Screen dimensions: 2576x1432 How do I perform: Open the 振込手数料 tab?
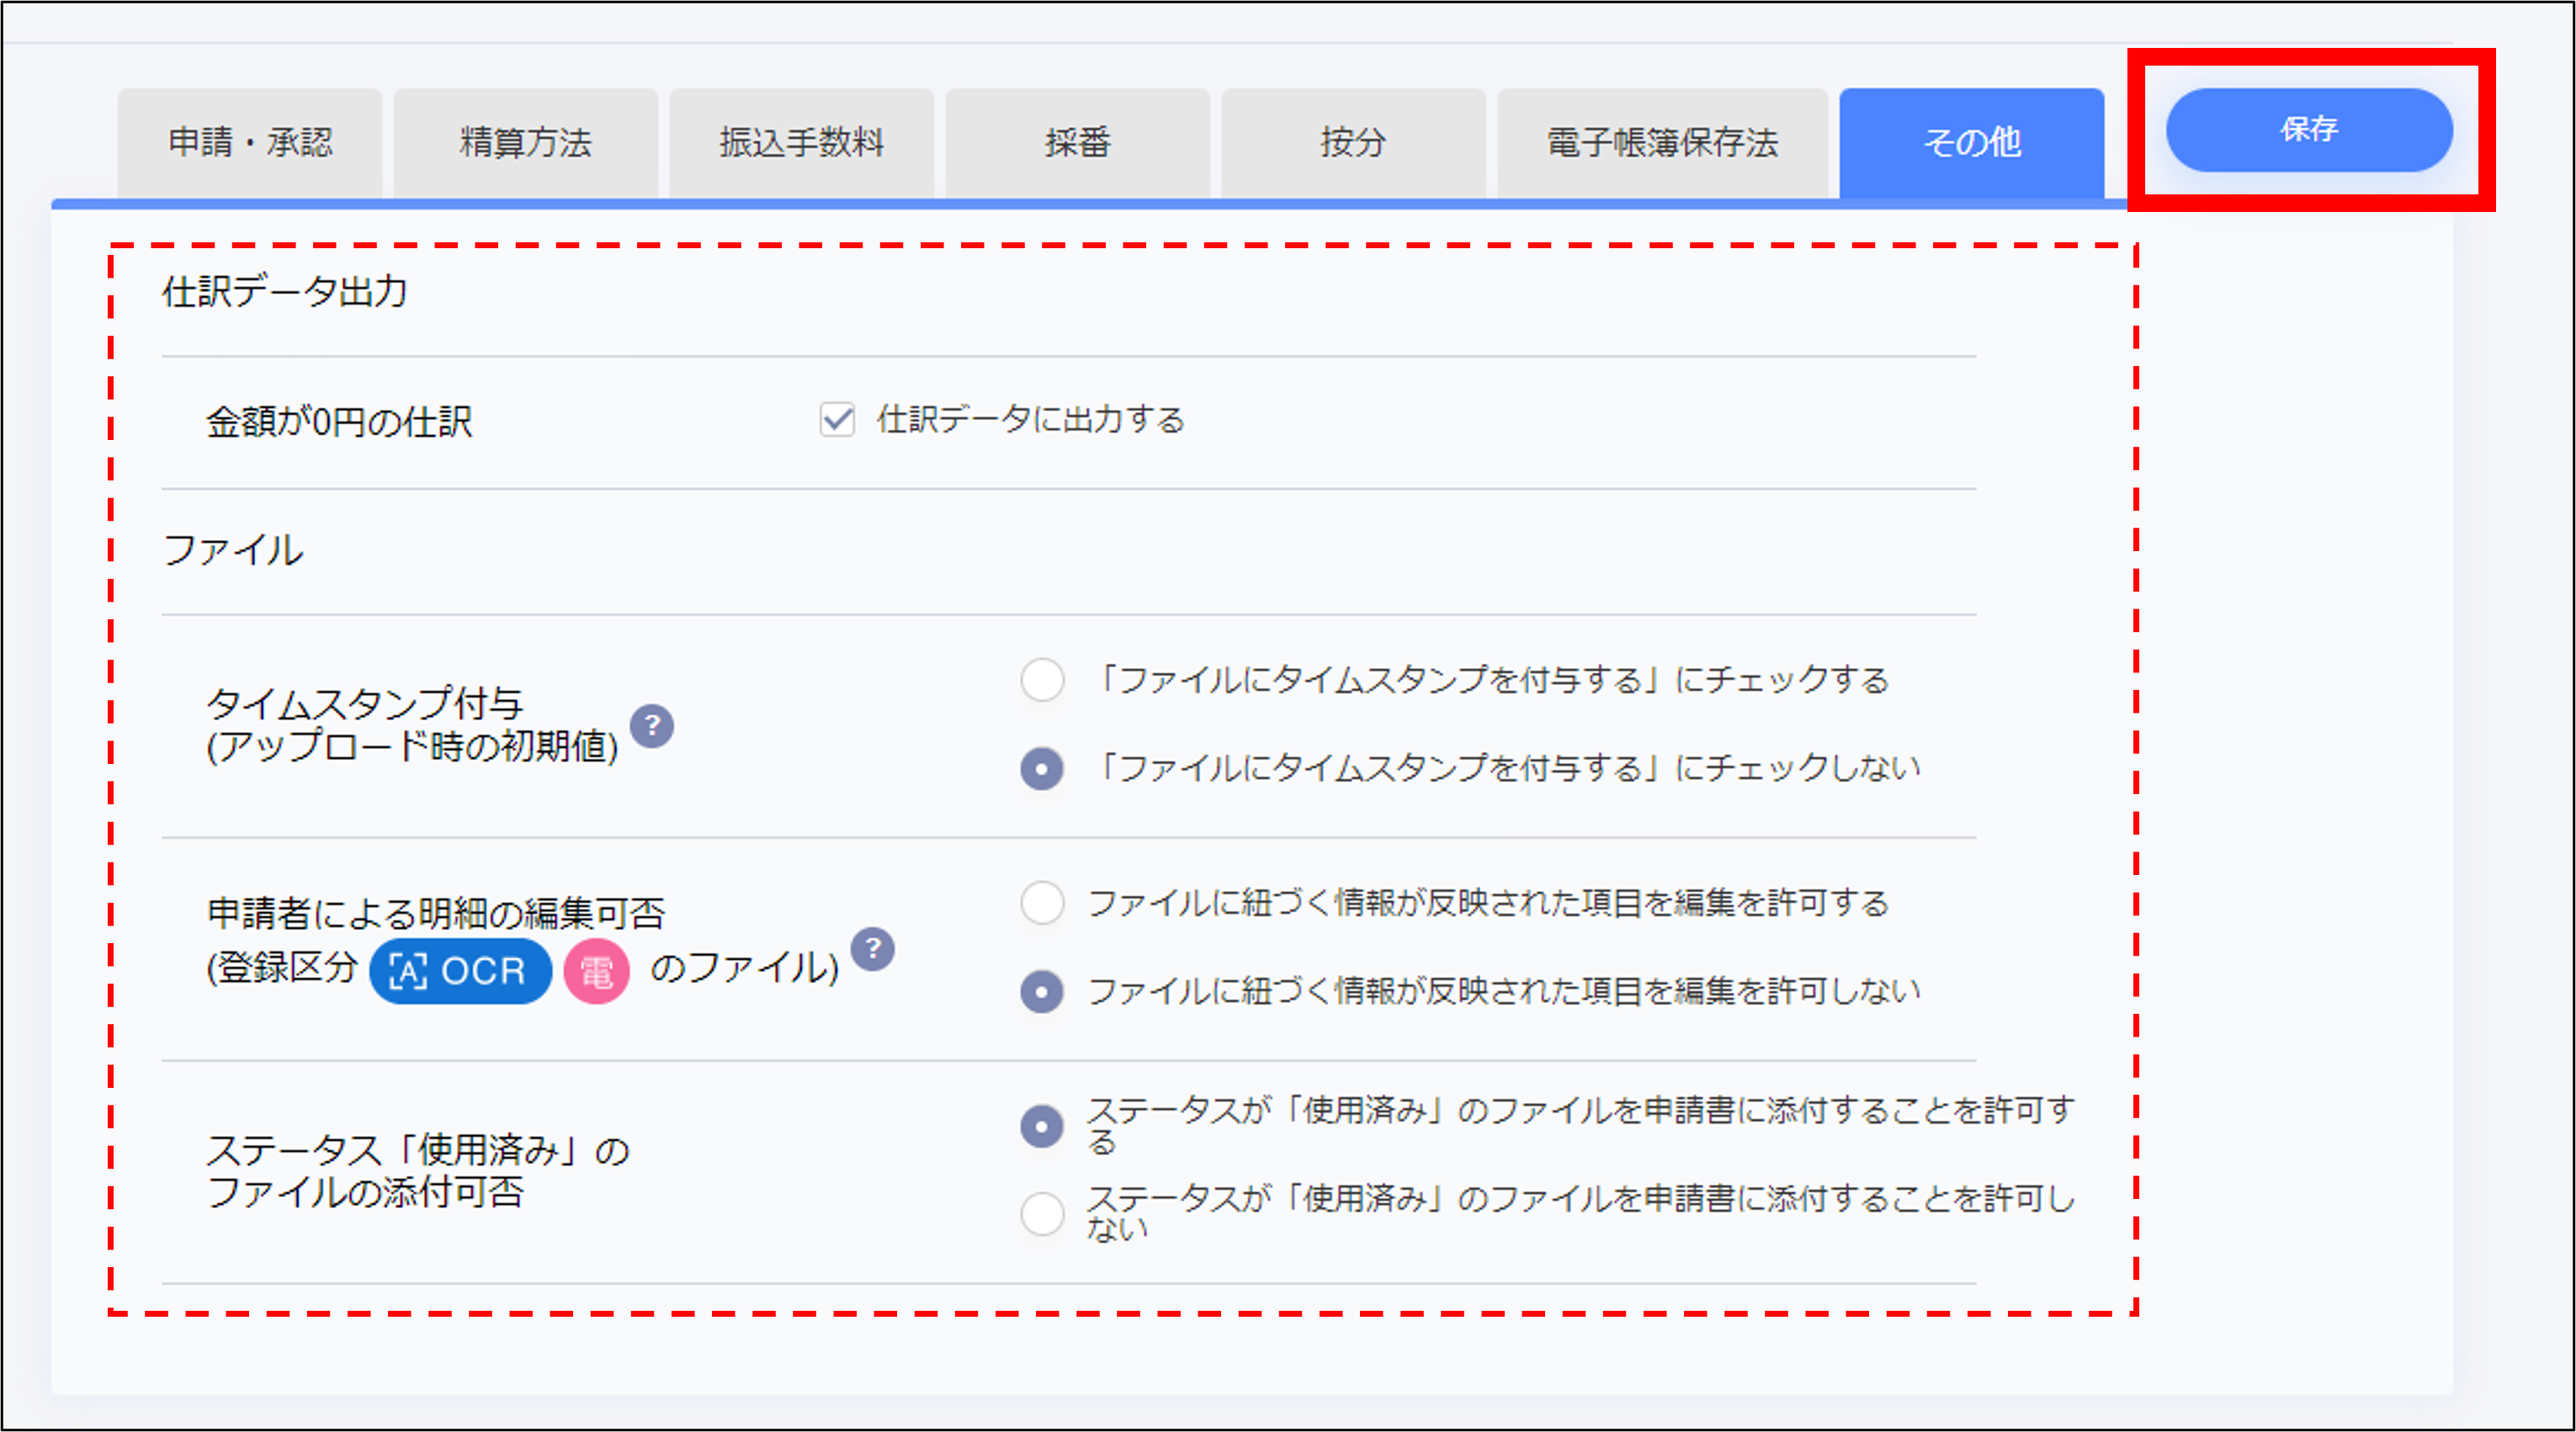pos(802,143)
